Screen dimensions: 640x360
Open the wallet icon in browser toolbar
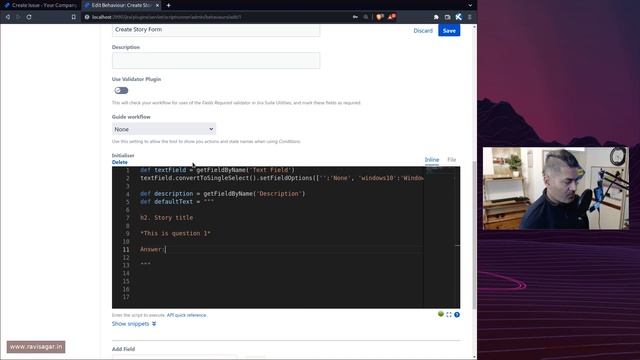pos(447,17)
